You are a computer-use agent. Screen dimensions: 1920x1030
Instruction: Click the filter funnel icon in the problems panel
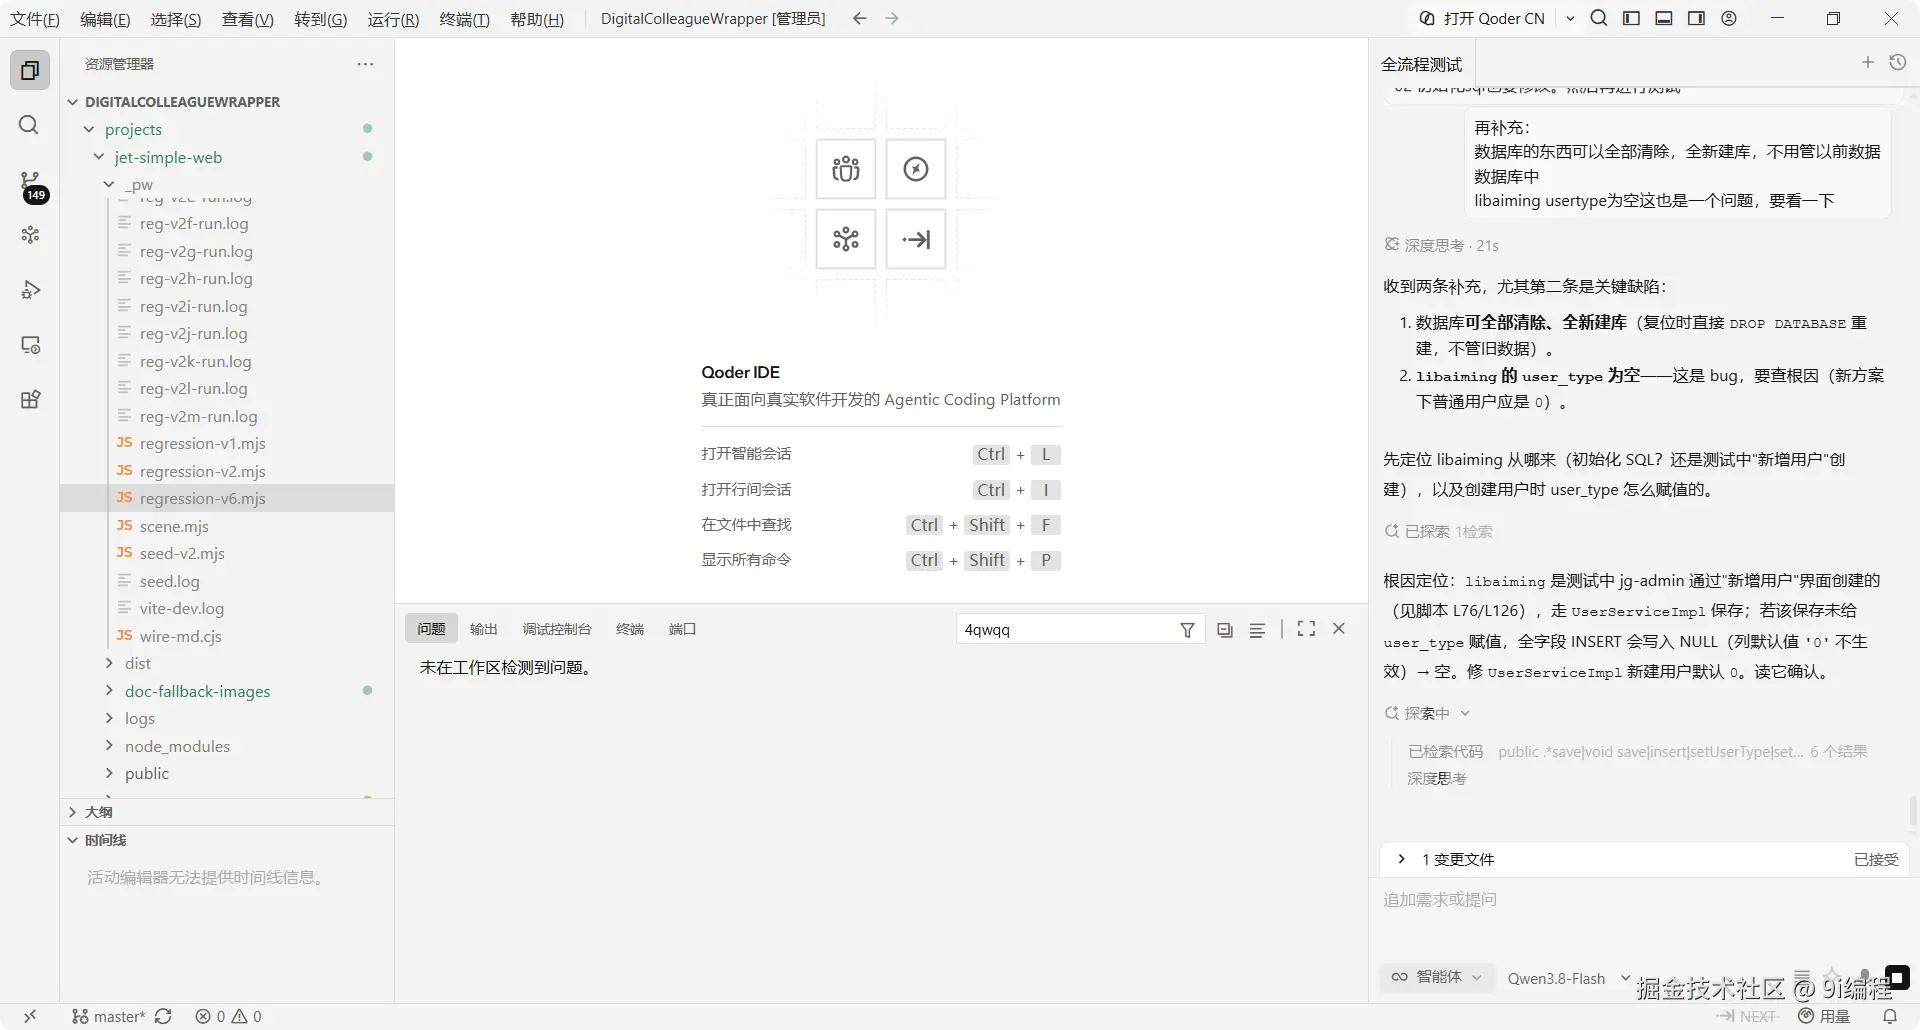pyautogui.click(x=1187, y=630)
